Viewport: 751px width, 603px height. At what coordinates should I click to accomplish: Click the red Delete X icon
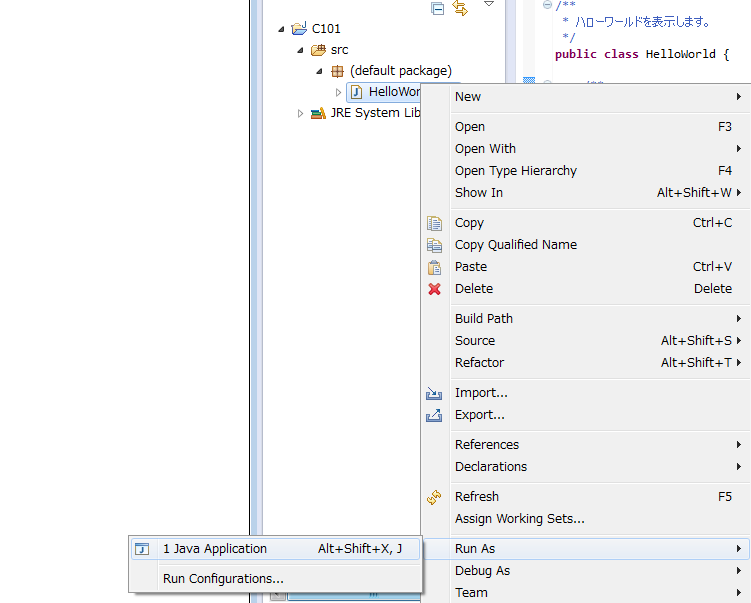[434, 289]
